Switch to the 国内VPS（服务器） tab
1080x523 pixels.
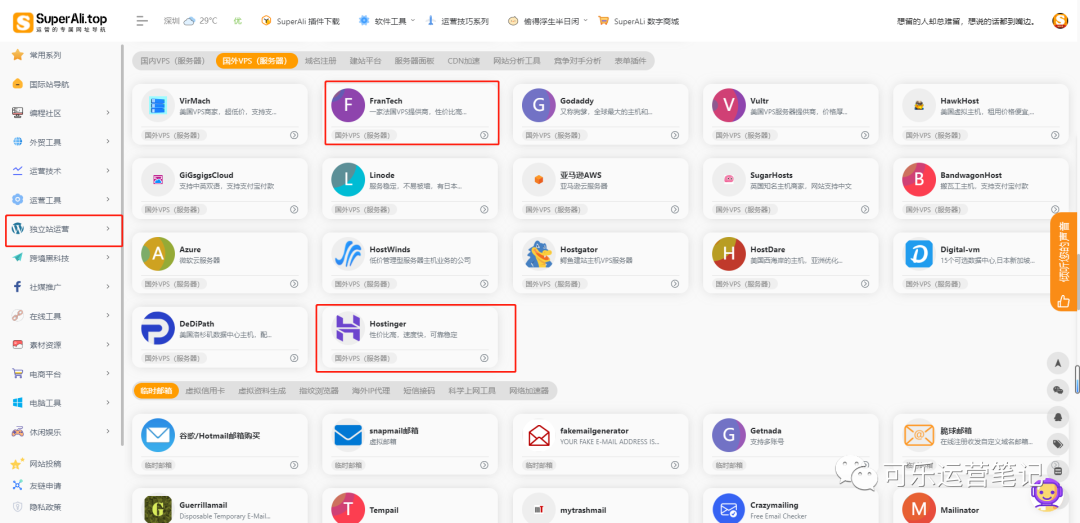[x=172, y=61]
